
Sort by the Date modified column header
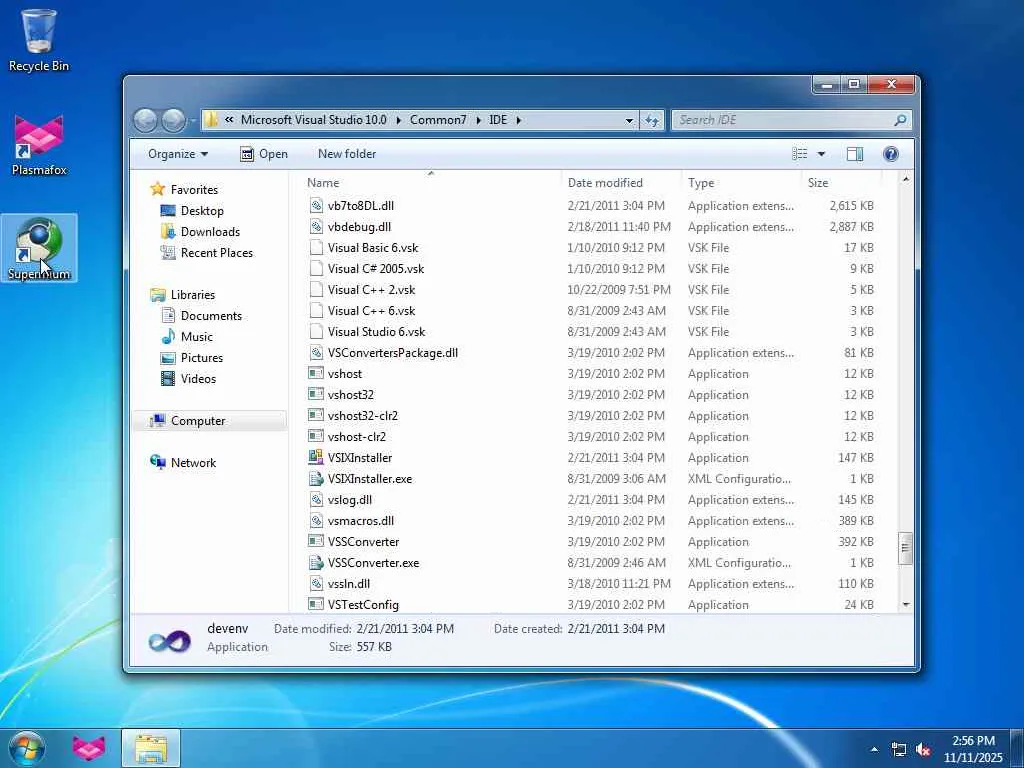coord(620,183)
